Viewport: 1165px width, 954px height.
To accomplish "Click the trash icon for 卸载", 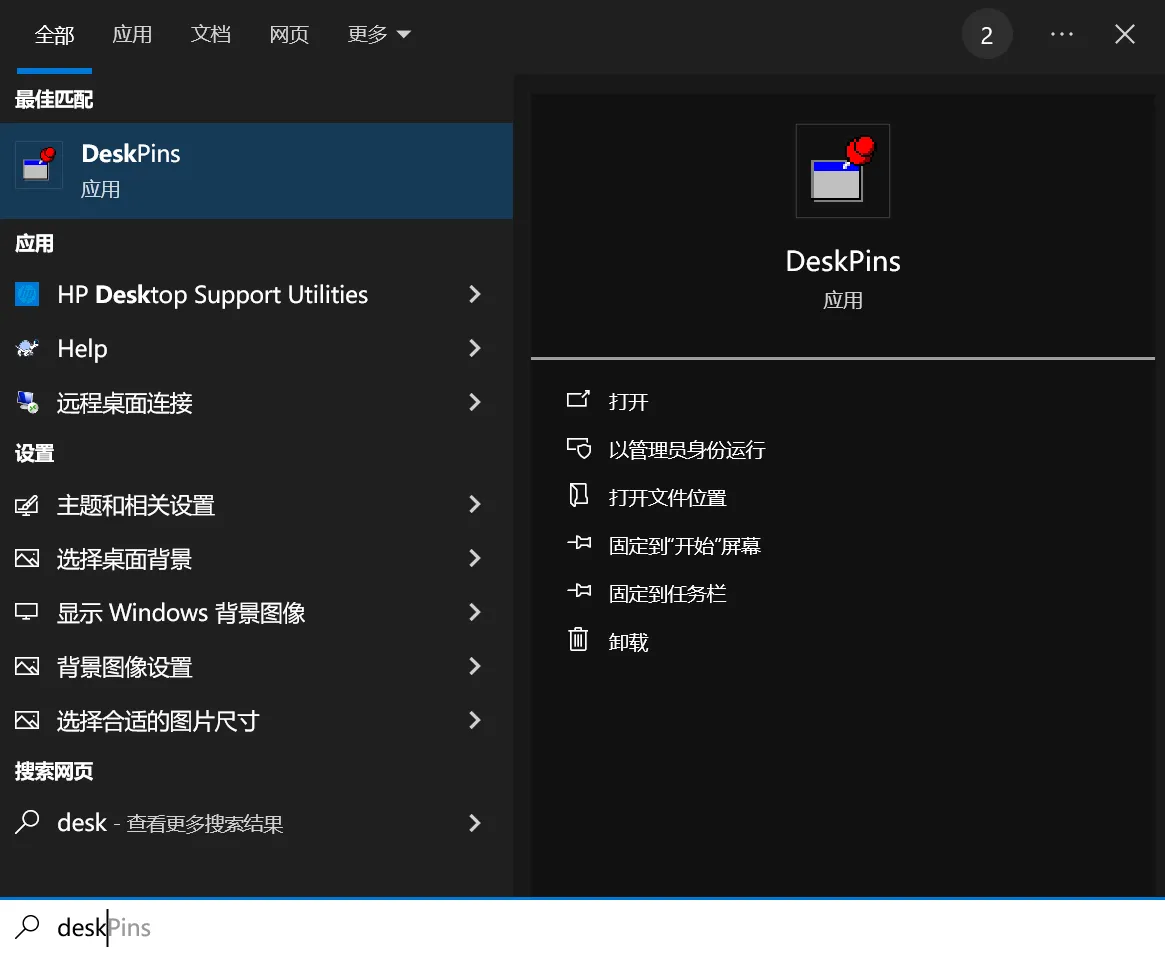I will 578,639.
